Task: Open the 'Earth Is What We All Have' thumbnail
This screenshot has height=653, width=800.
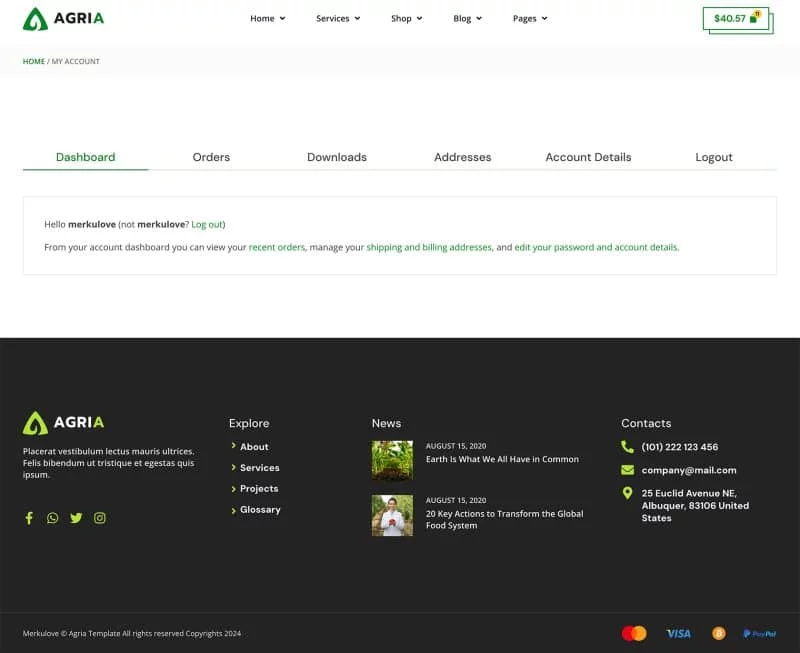Action: pos(392,461)
